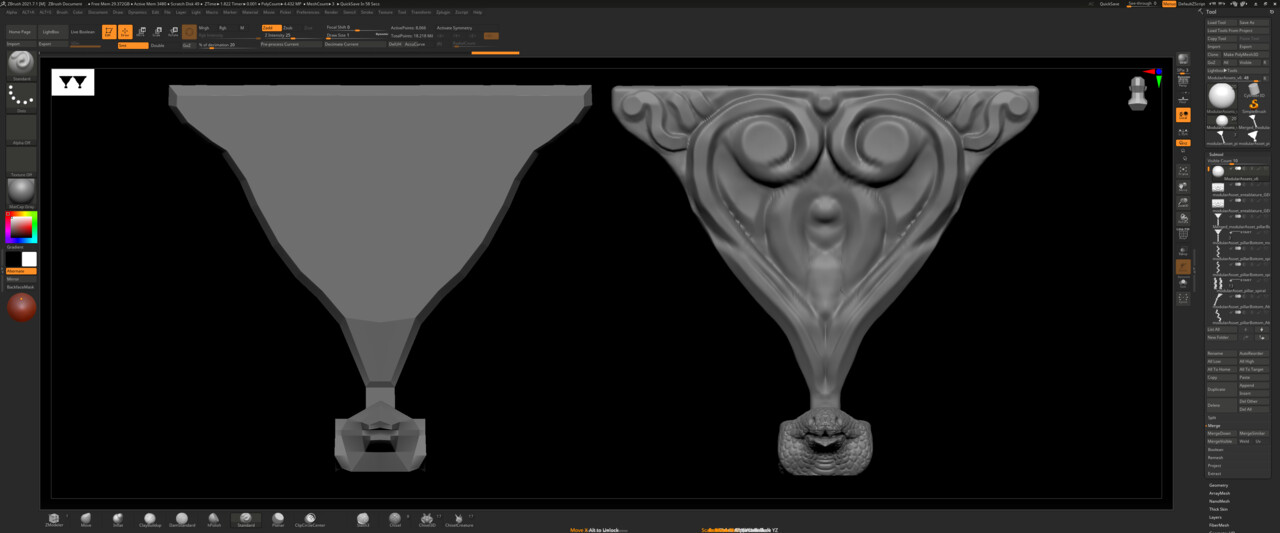Expand the FiberMesh subpalette
Image resolution: width=1280 pixels, height=533 pixels.
click(x=1219, y=525)
